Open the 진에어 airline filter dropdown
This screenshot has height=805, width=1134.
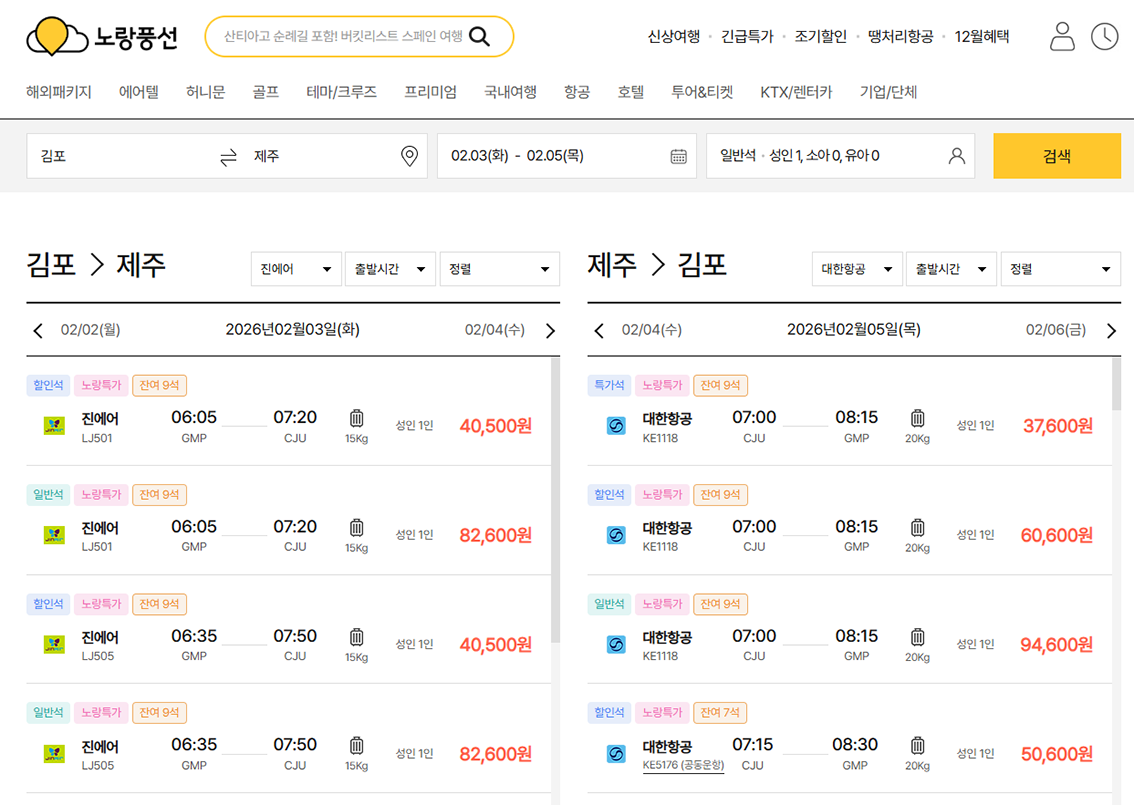pyautogui.click(x=296, y=269)
